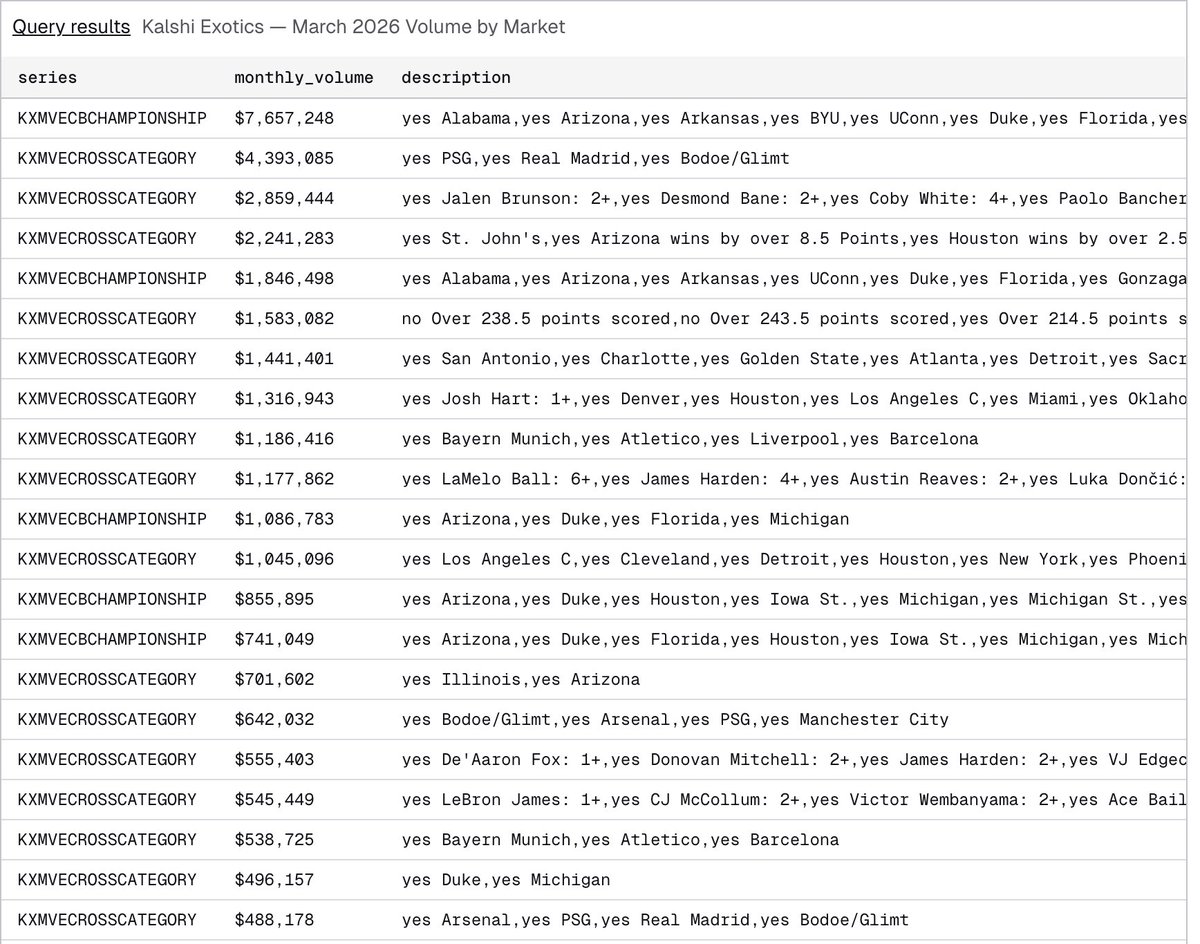Click 'yes Arizona,yes Duke,yes Florida,yes Michigan'

(x=625, y=519)
